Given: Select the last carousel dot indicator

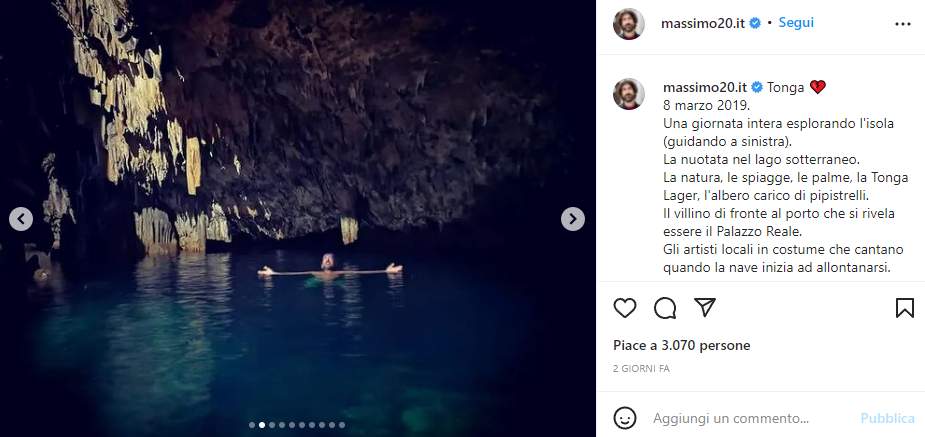Looking at the screenshot, I should 342,425.
